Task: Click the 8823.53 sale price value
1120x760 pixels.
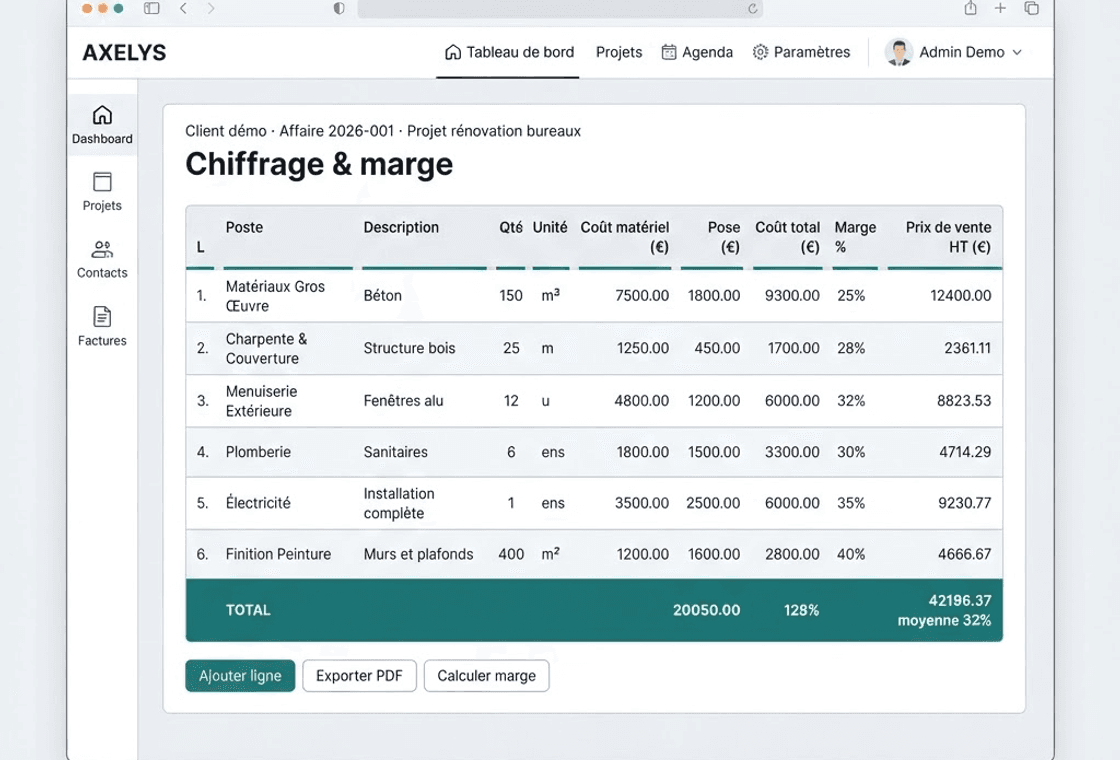Action: [x=964, y=401]
